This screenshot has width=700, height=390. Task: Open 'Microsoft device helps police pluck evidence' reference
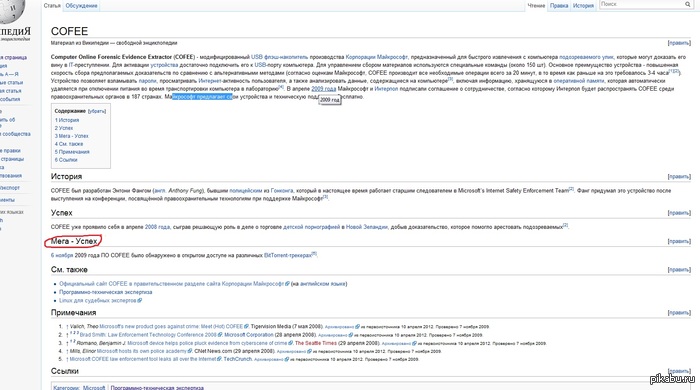point(208,343)
